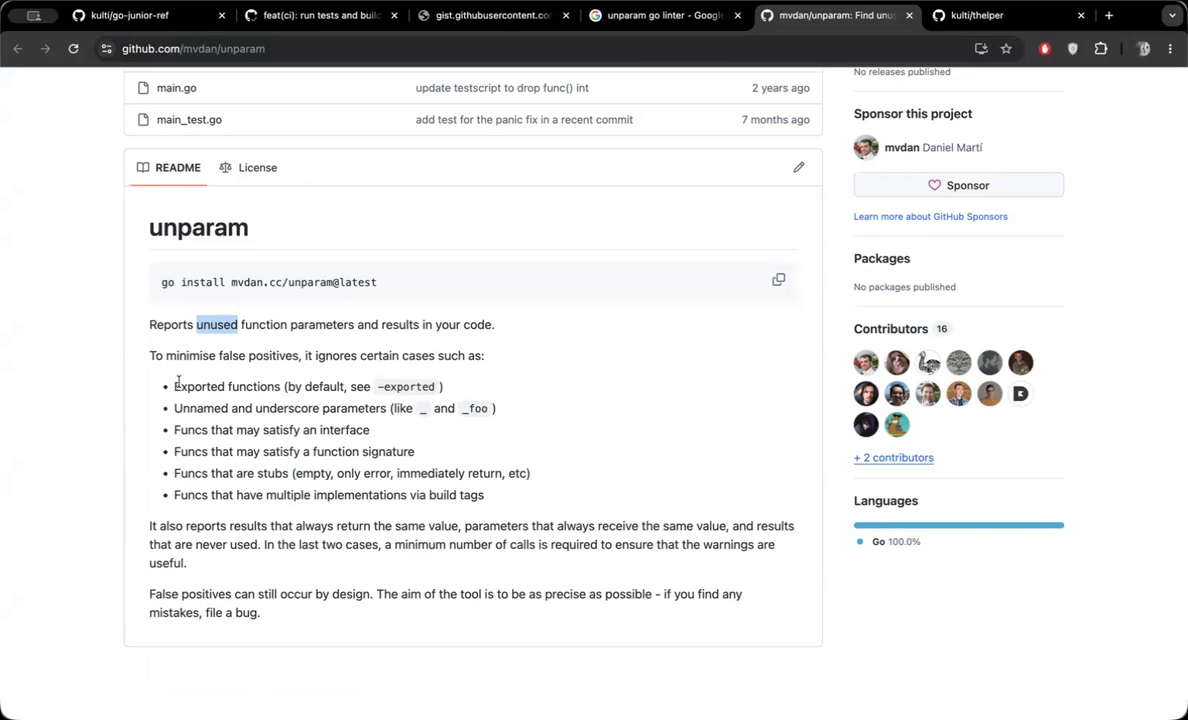The image size is (1188, 720).
Task: Open '+ 2 contributors' link
Action: [894, 458]
